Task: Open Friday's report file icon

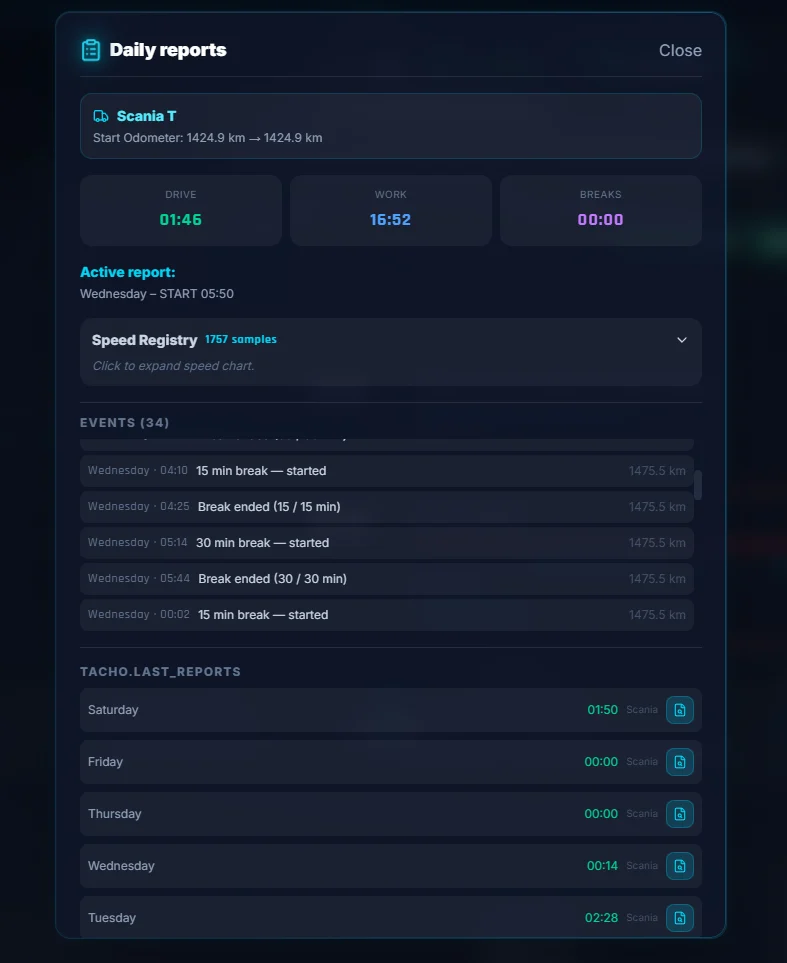Action: [x=680, y=762]
